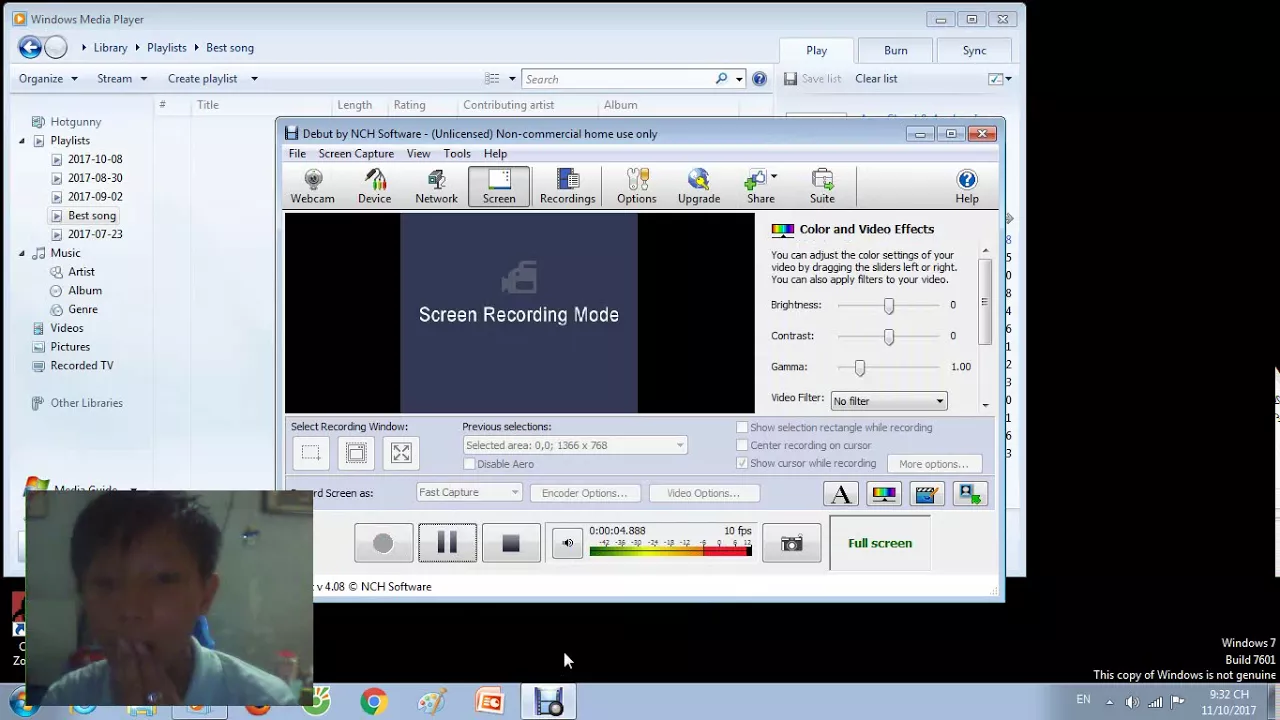Screen dimensions: 1280x720
Task: Click Media Player back arrow button
Action: click(x=30, y=47)
